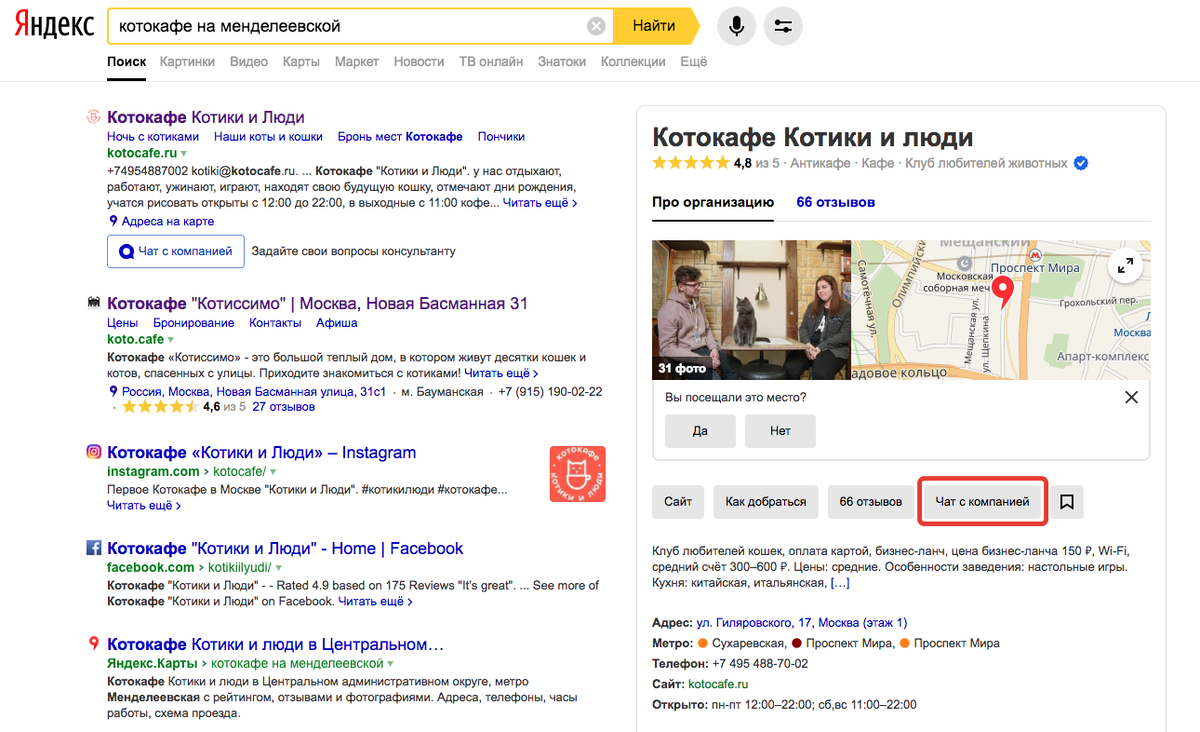Expand the map to fullscreen
Screen dimensions: 1200x732
[1126, 265]
